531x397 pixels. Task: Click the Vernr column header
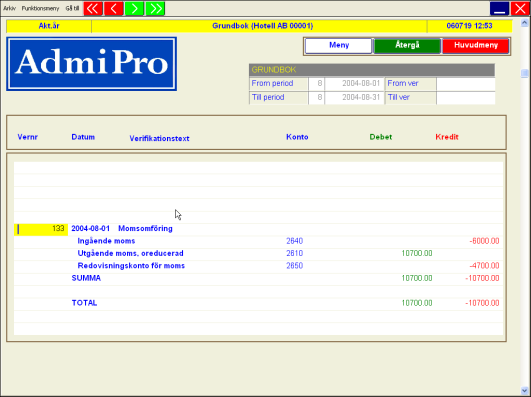(x=27, y=137)
